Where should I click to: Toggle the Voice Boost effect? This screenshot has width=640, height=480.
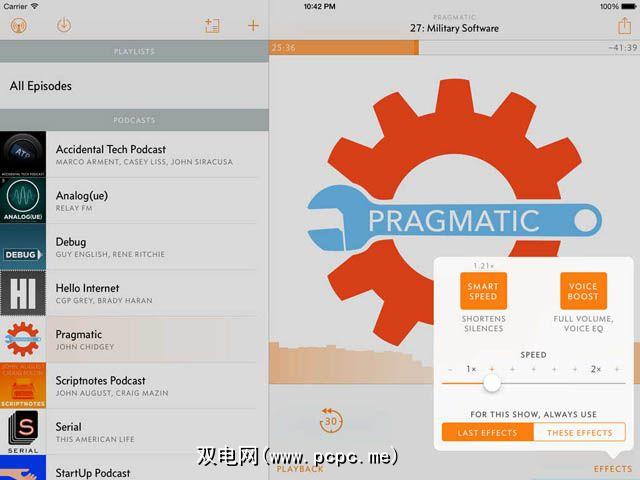(583, 291)
